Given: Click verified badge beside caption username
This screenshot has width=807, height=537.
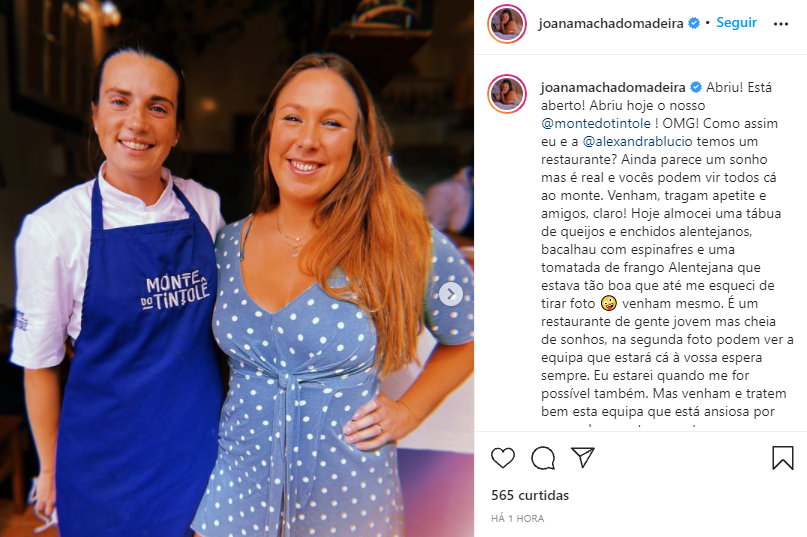Looking at the screenshot, I should 696,88.
